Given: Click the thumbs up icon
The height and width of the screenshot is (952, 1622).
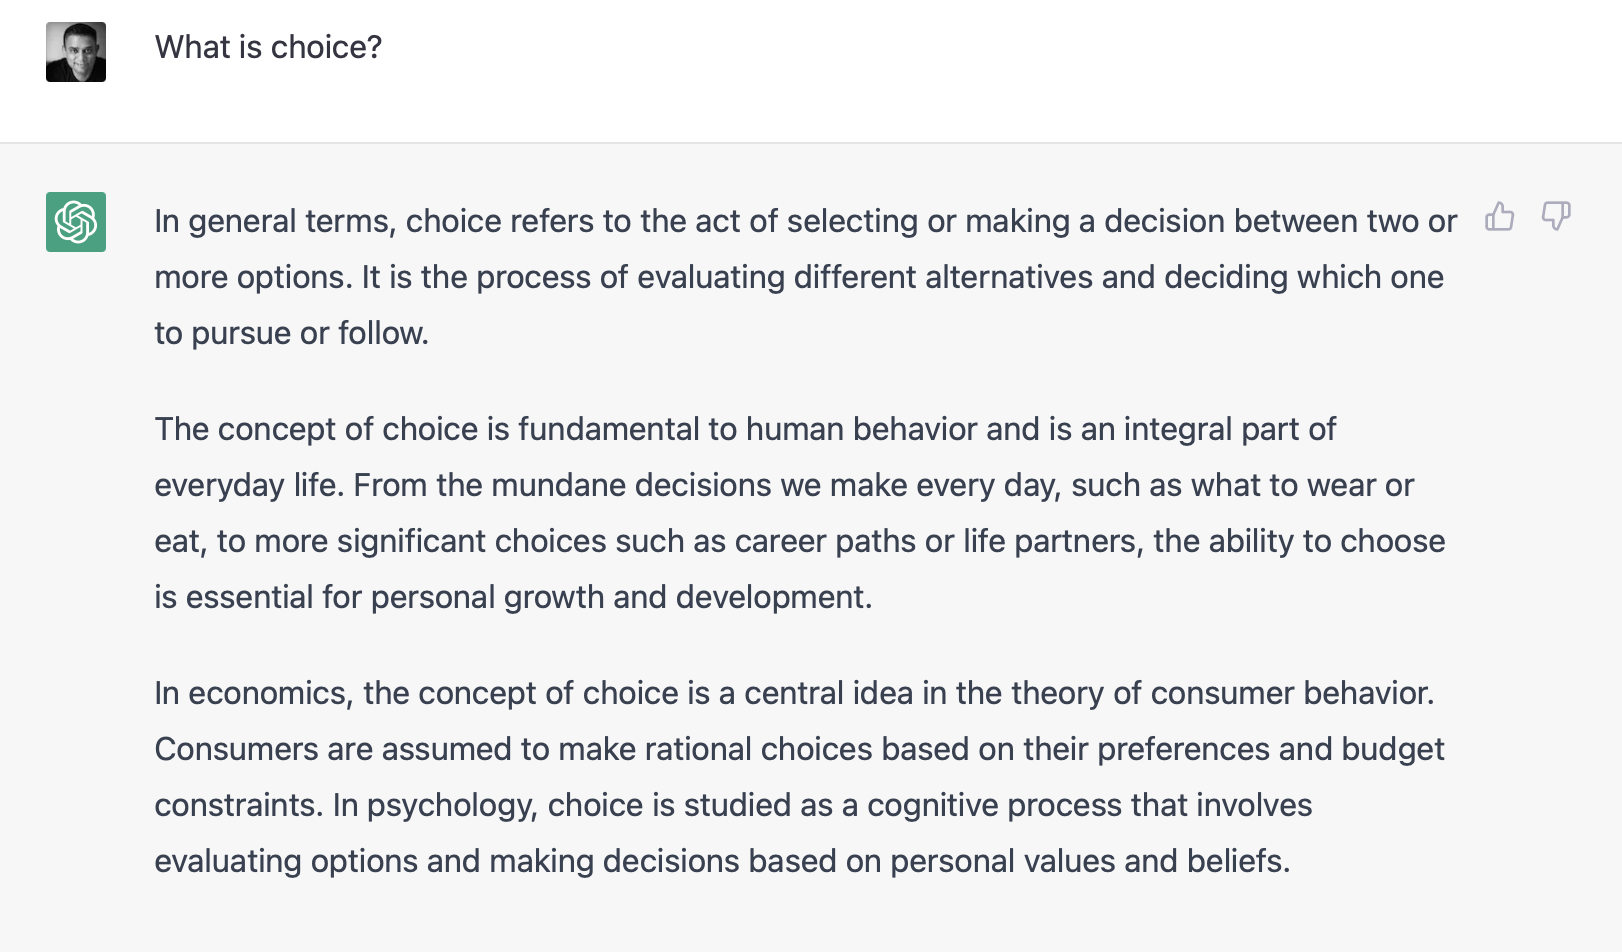Looking at the screenshot, I should [x=1499, y=216].
